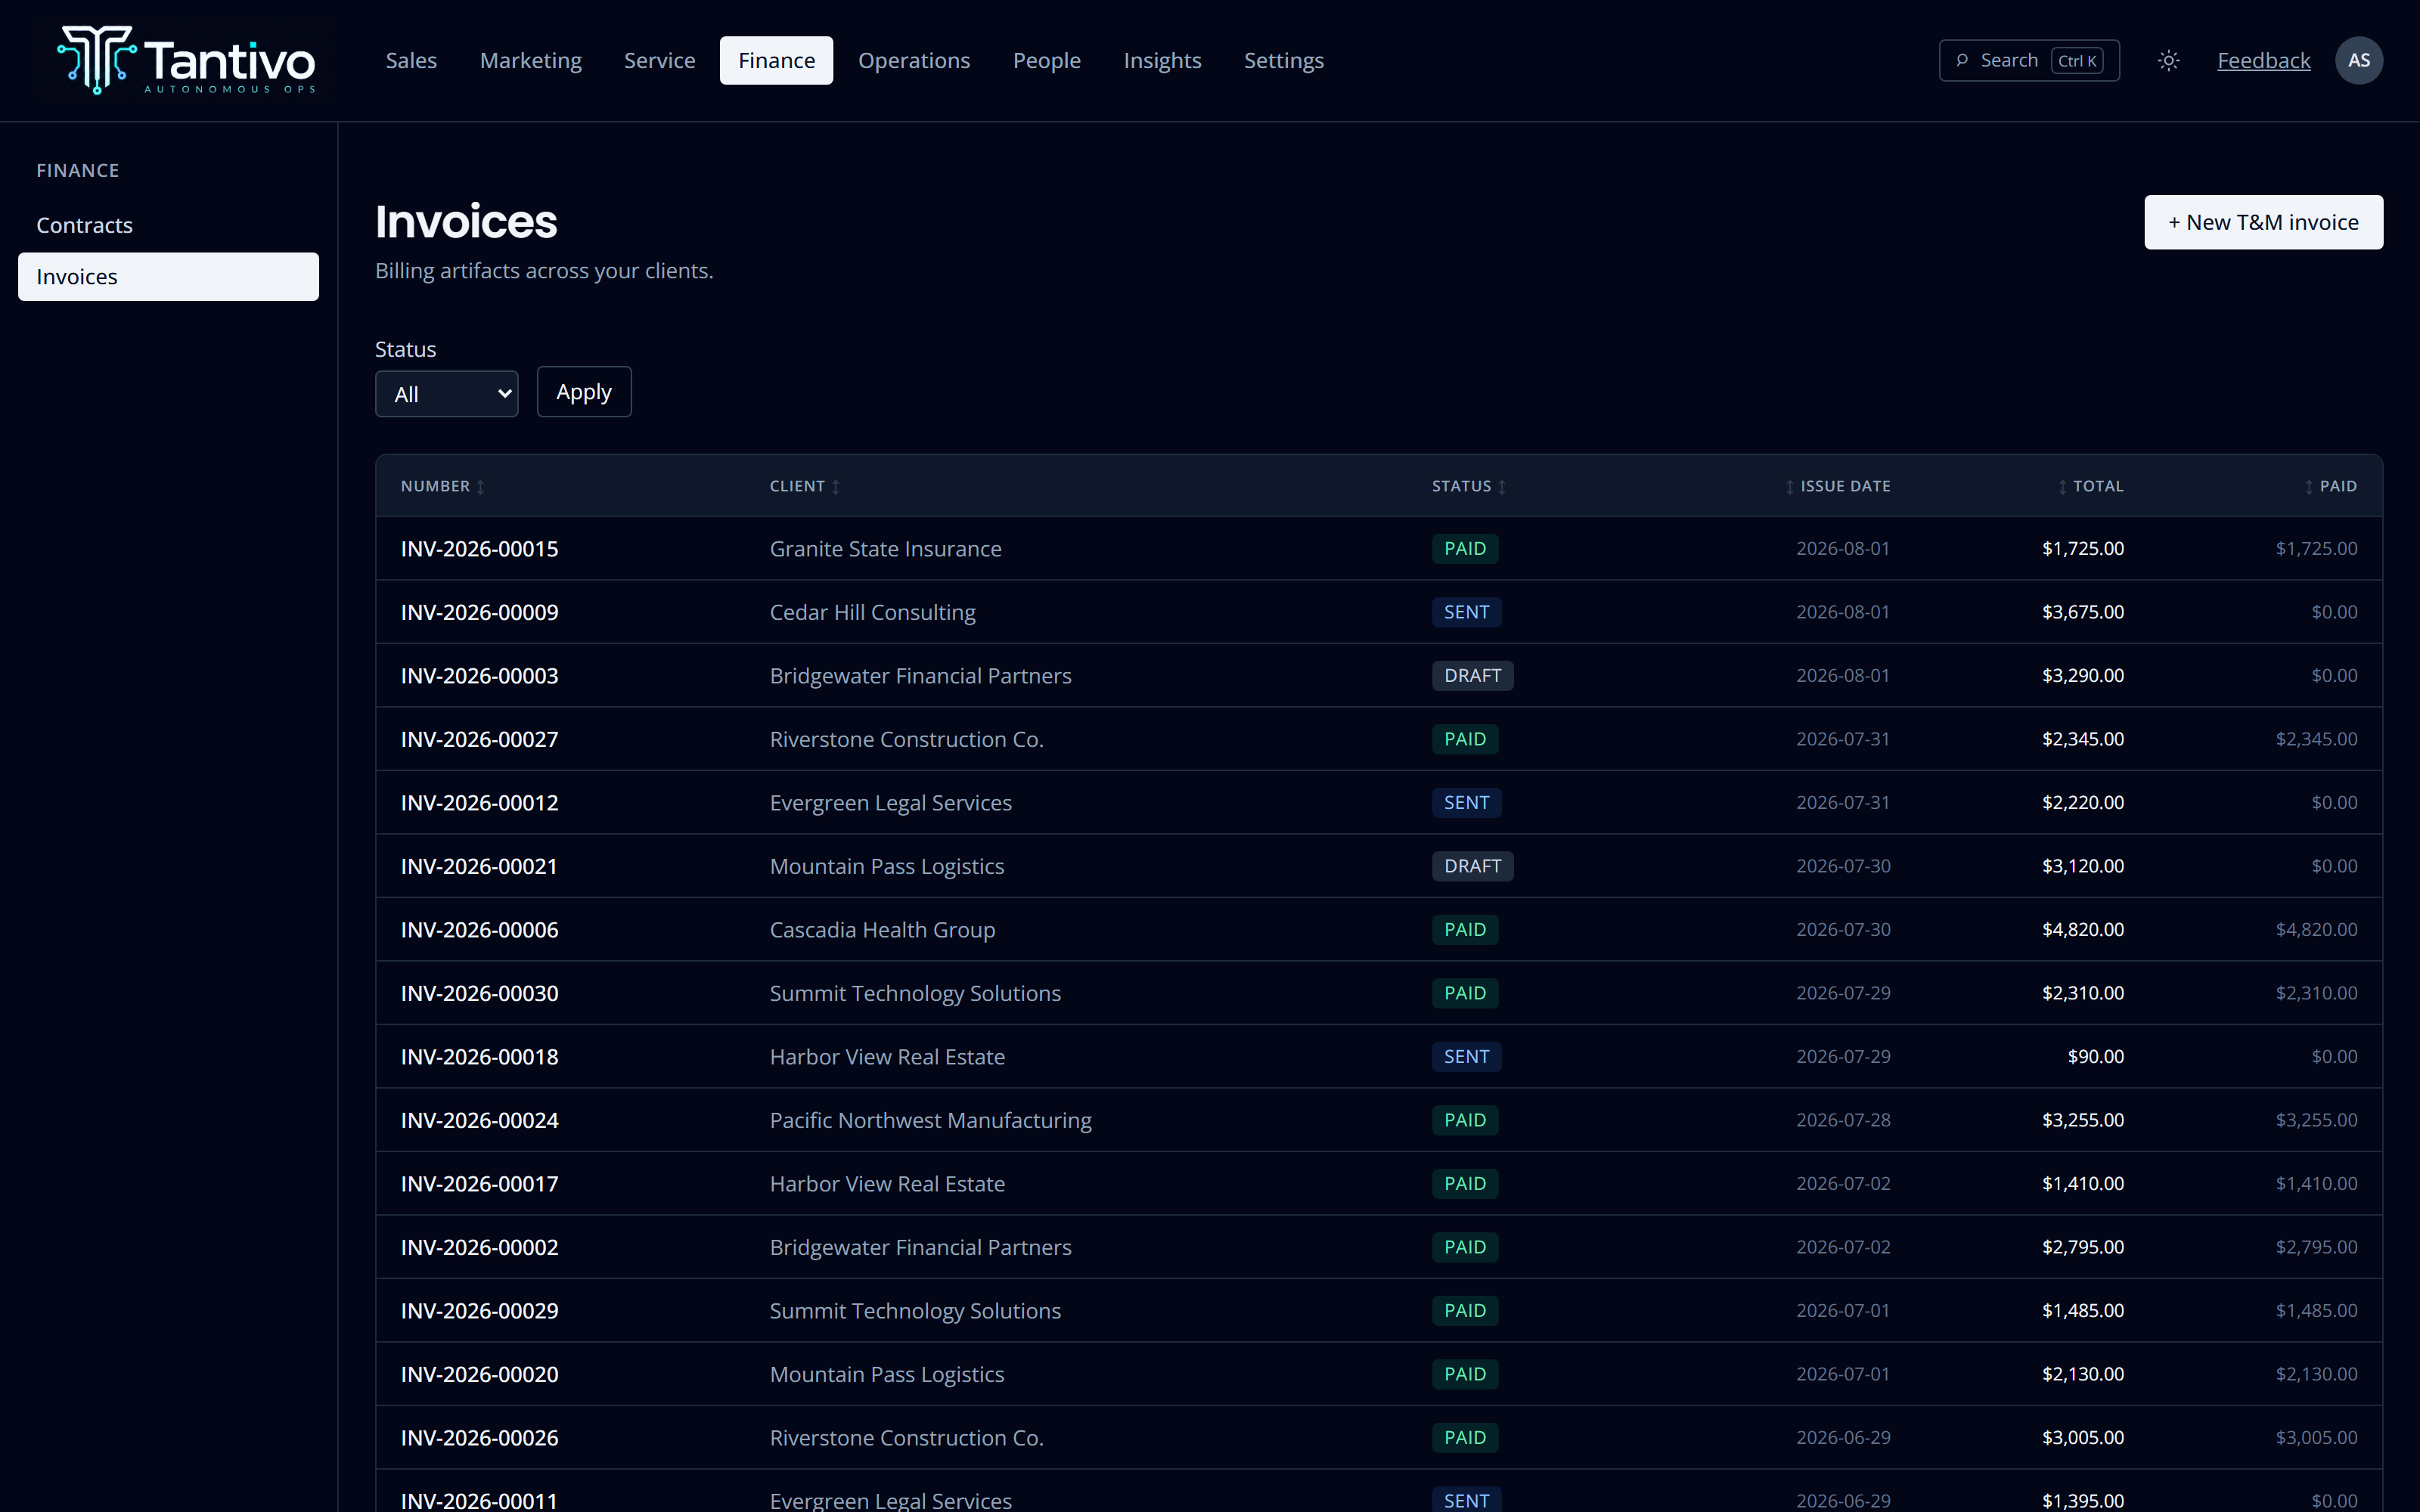Open invoice INV-2026-00017
Viewport: 2420px width, 1512px height.
[479, 1184]
